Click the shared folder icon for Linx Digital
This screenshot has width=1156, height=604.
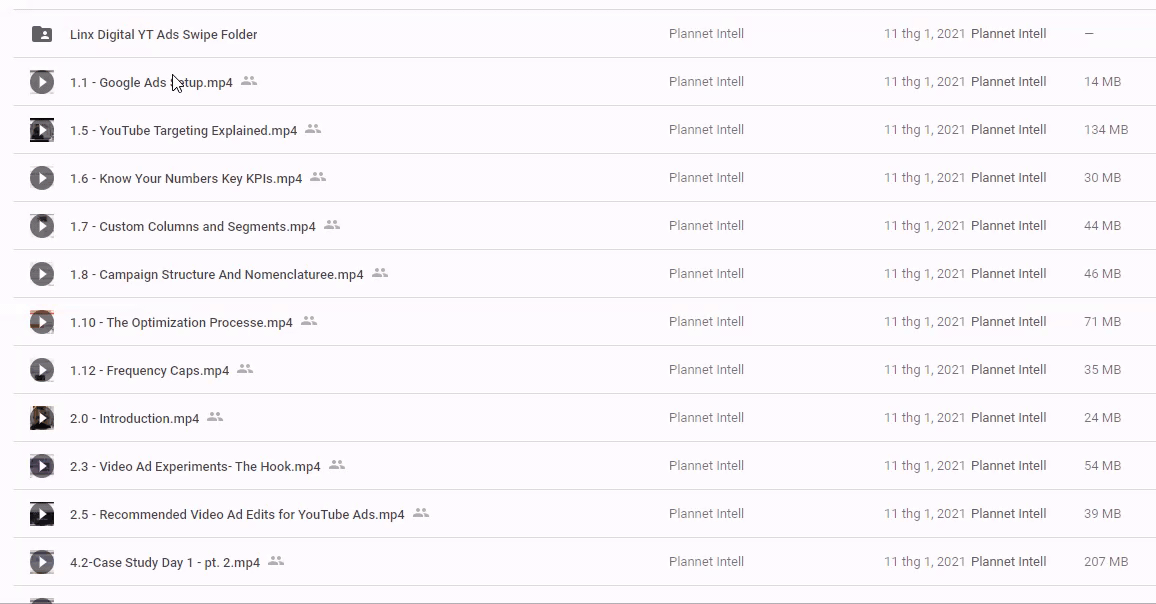coord(42,34)
